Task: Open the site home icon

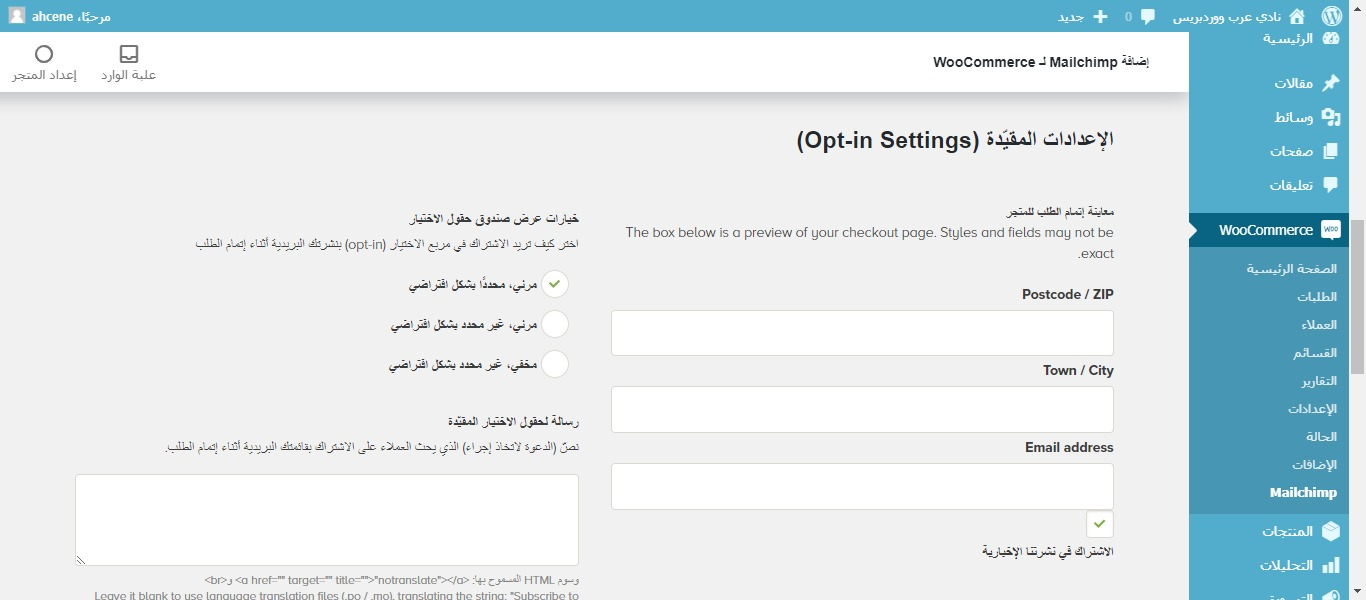Action: 1297,16
